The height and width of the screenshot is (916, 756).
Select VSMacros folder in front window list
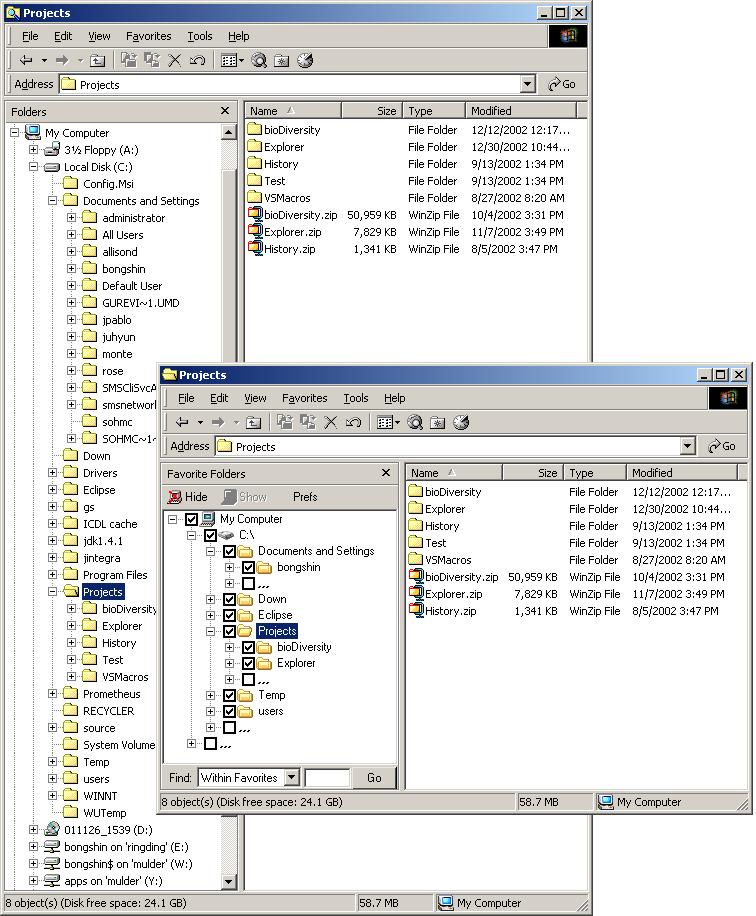coord(440,560)
